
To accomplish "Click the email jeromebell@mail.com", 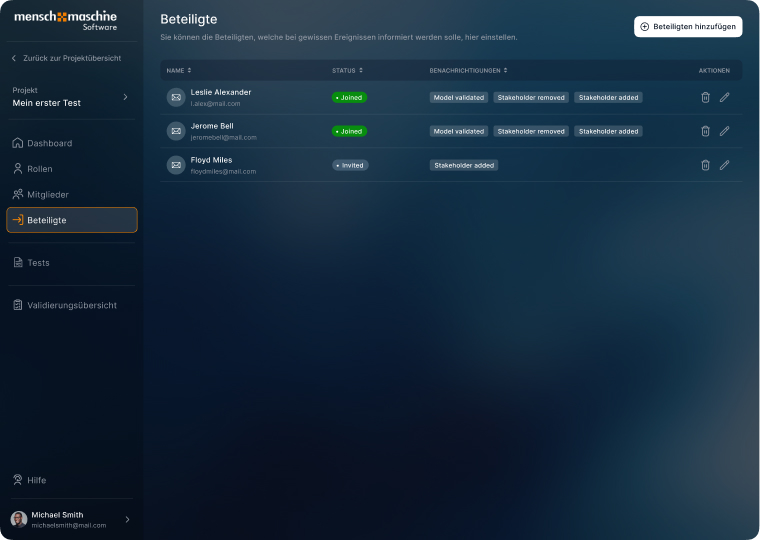I will pyautogui.click(x=223, y=138).
